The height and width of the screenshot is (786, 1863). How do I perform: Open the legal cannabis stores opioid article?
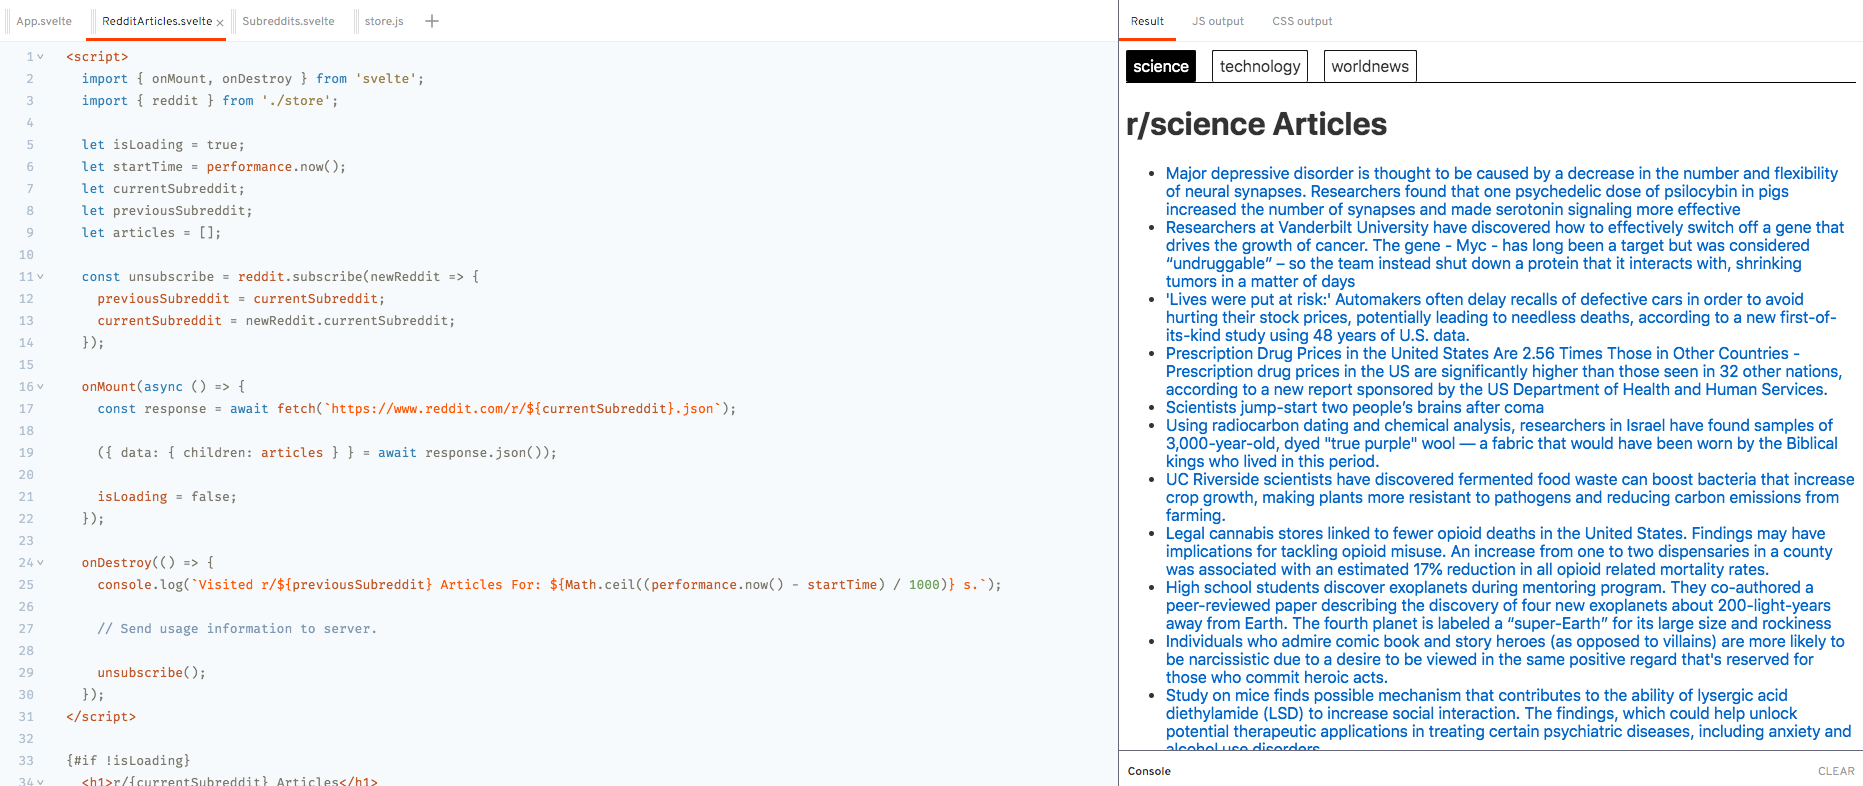[1499, 551]
